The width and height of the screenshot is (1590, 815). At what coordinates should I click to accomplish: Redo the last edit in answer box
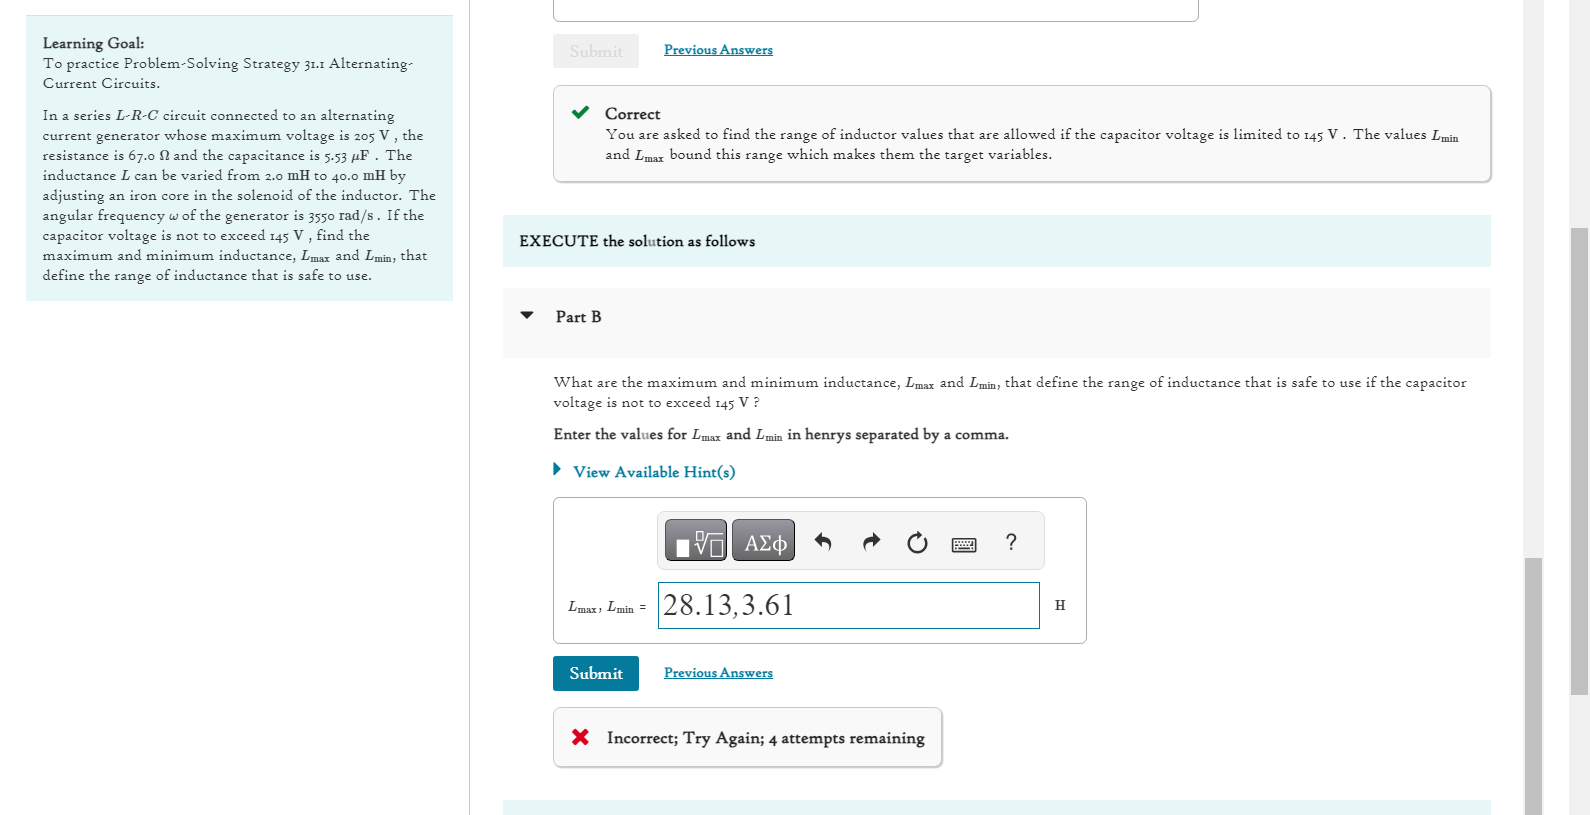(x=871, y=542)
